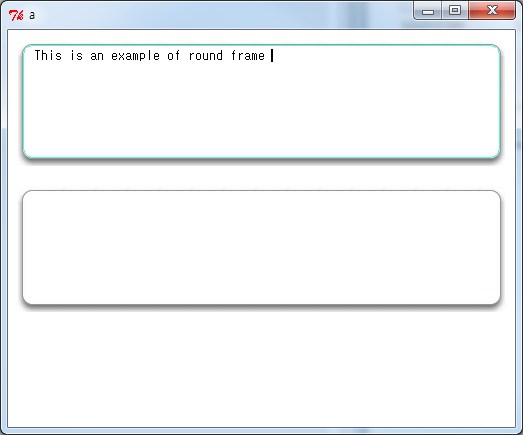Place cursor on the word "of"
Screen dimensions: 523x435
(173, 55)
